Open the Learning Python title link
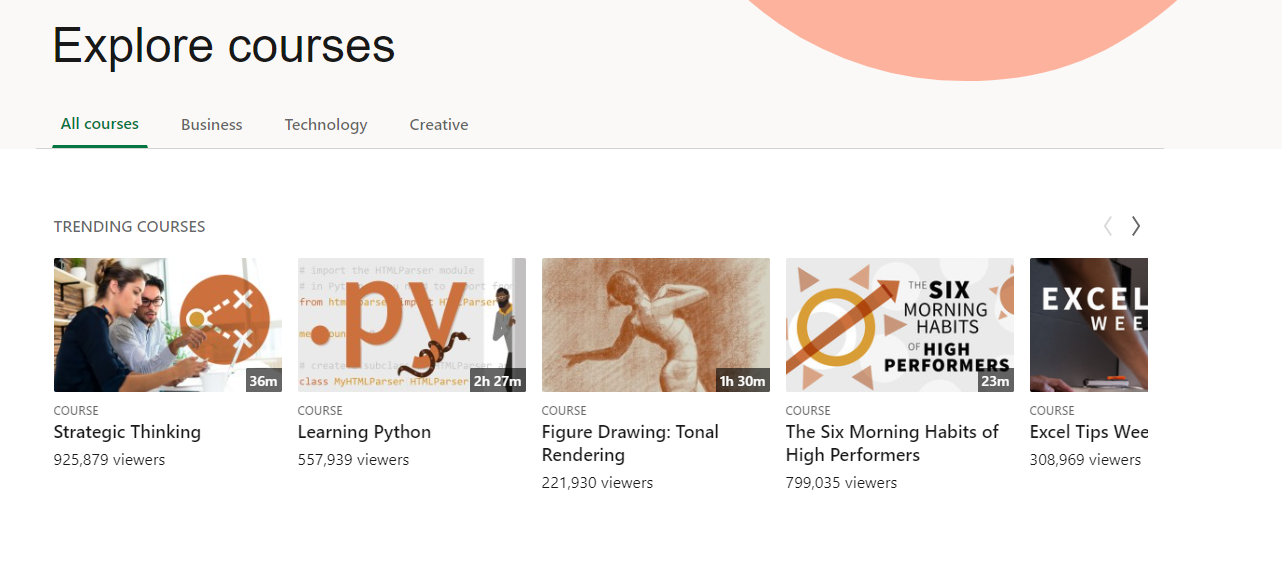 coord(364,432)
